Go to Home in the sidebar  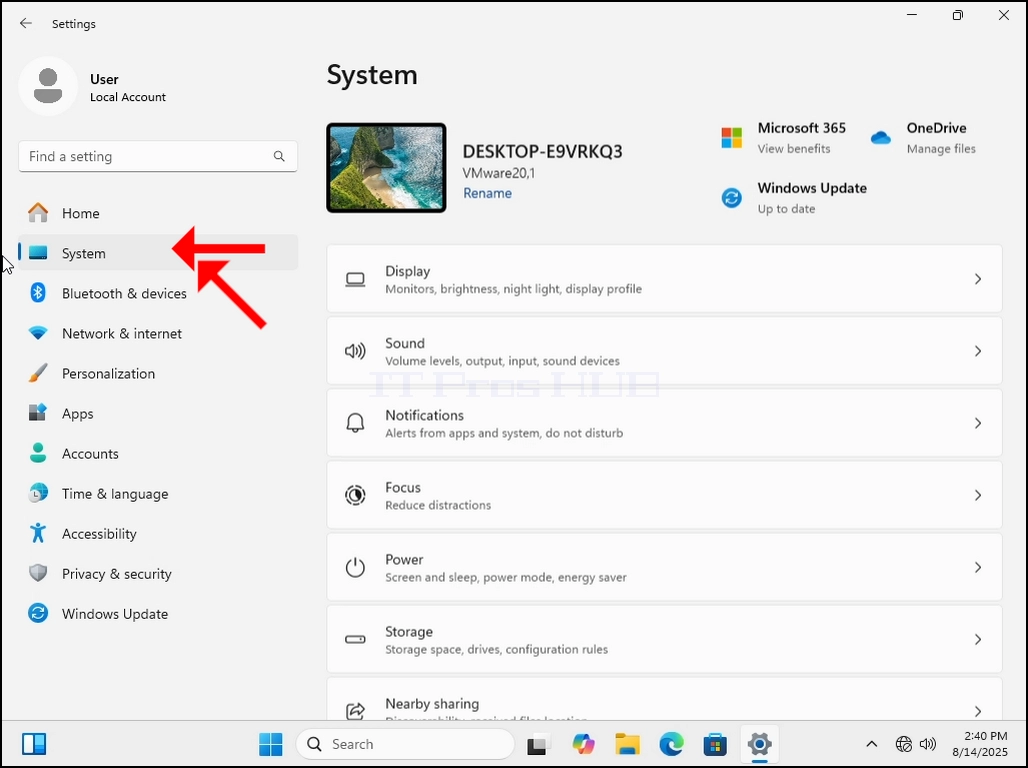[x=158, y=213]
